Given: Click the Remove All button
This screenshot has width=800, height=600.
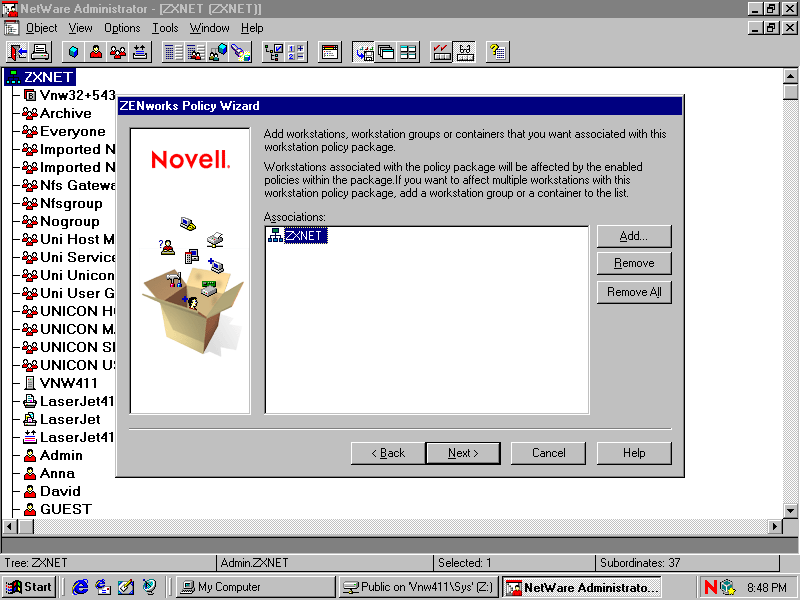Looking at the screenshot, I should click(634, 292).
